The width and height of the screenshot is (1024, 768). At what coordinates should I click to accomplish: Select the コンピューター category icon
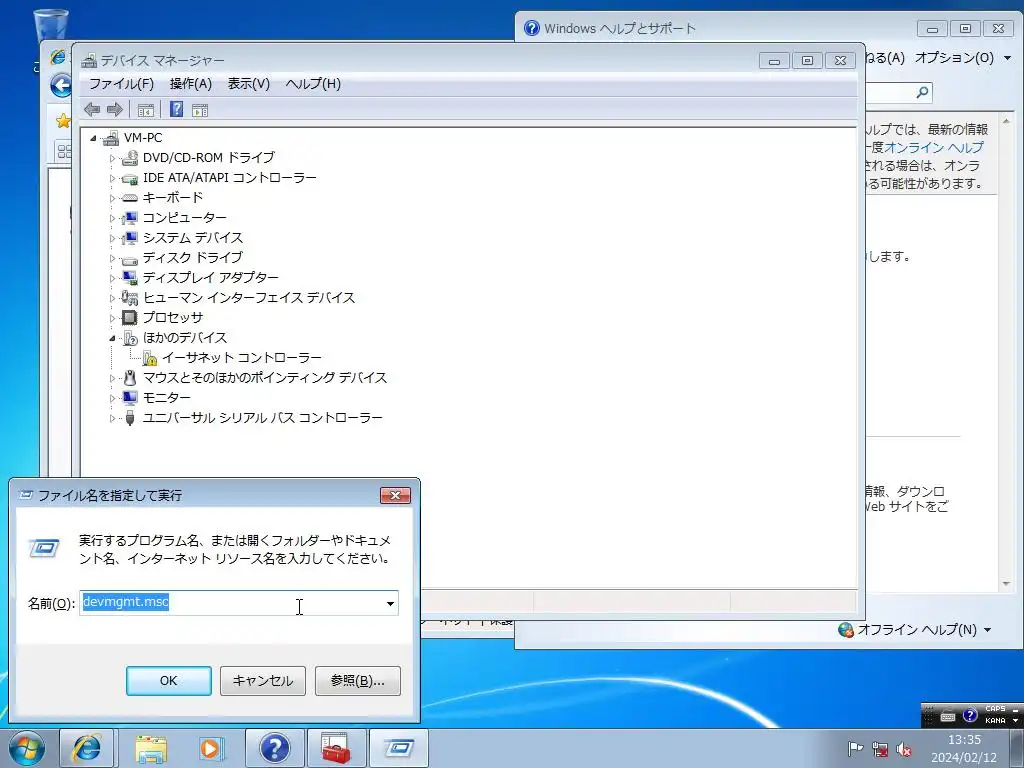coord(130,217)
